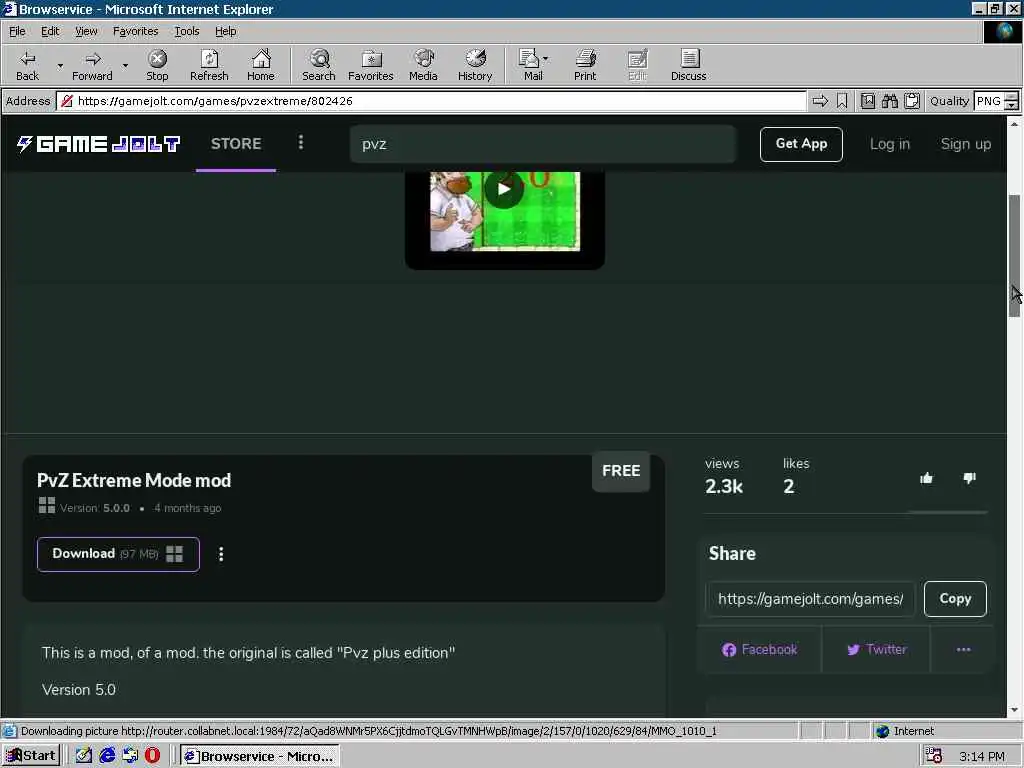Click the third quick launch icon
1024x768 pixels.
point(130,756)
